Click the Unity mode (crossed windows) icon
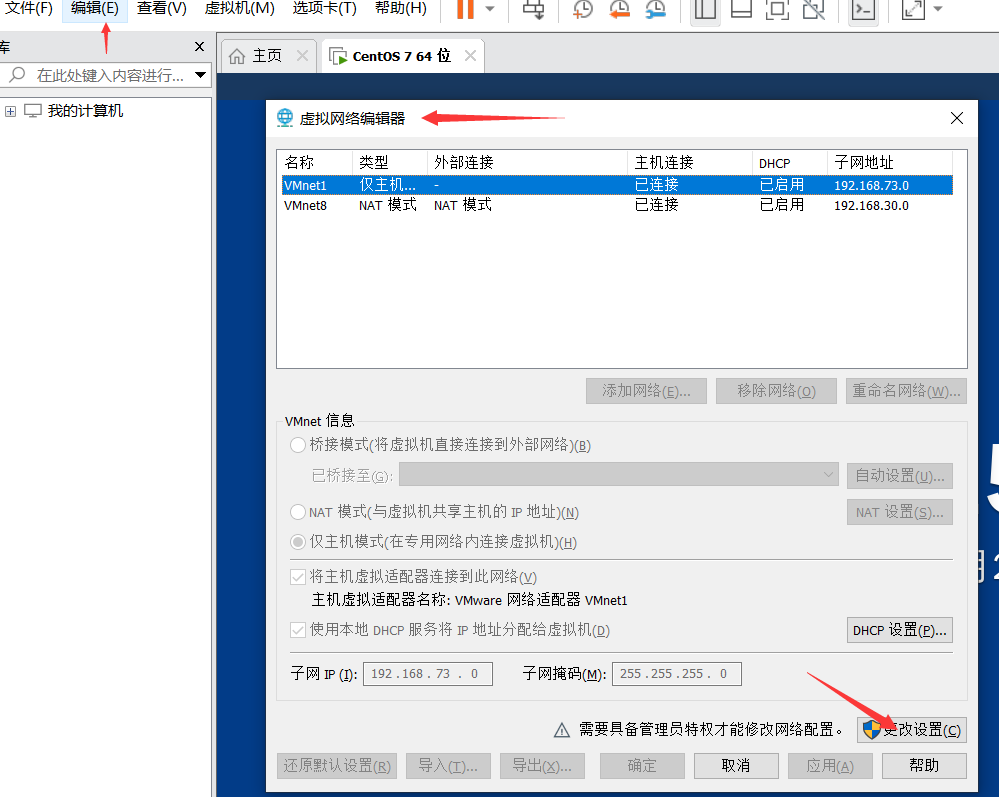Screen dimensions: 999x797 click(x=814, y=9)
